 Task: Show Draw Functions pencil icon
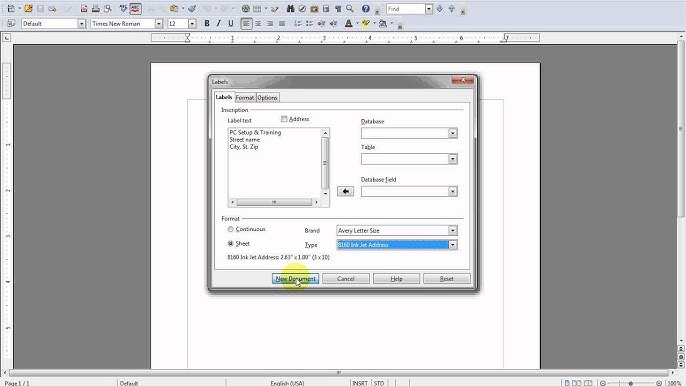pos(275,8)
